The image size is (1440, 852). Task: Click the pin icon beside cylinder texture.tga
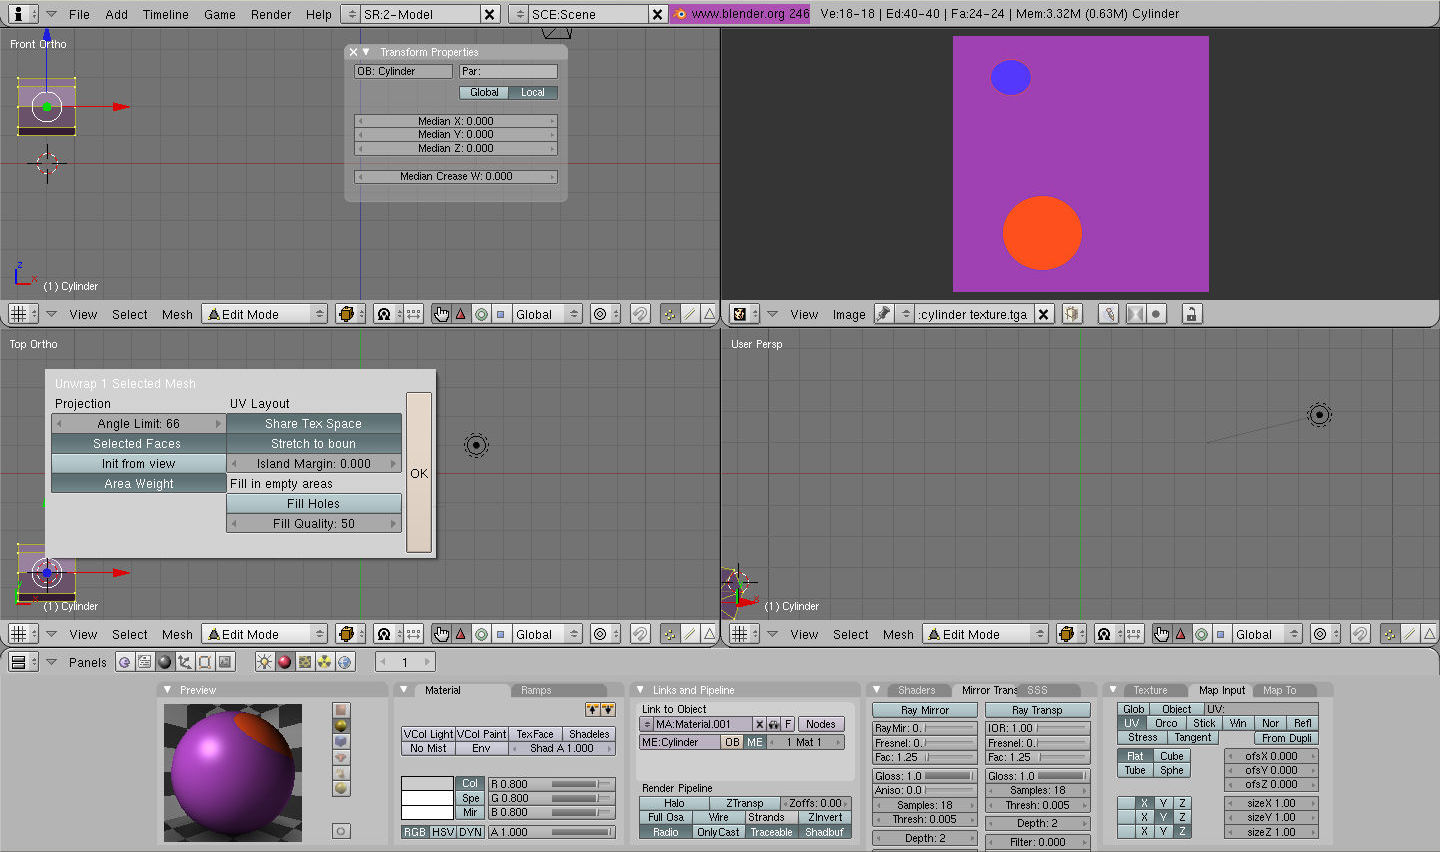[883, 314]
